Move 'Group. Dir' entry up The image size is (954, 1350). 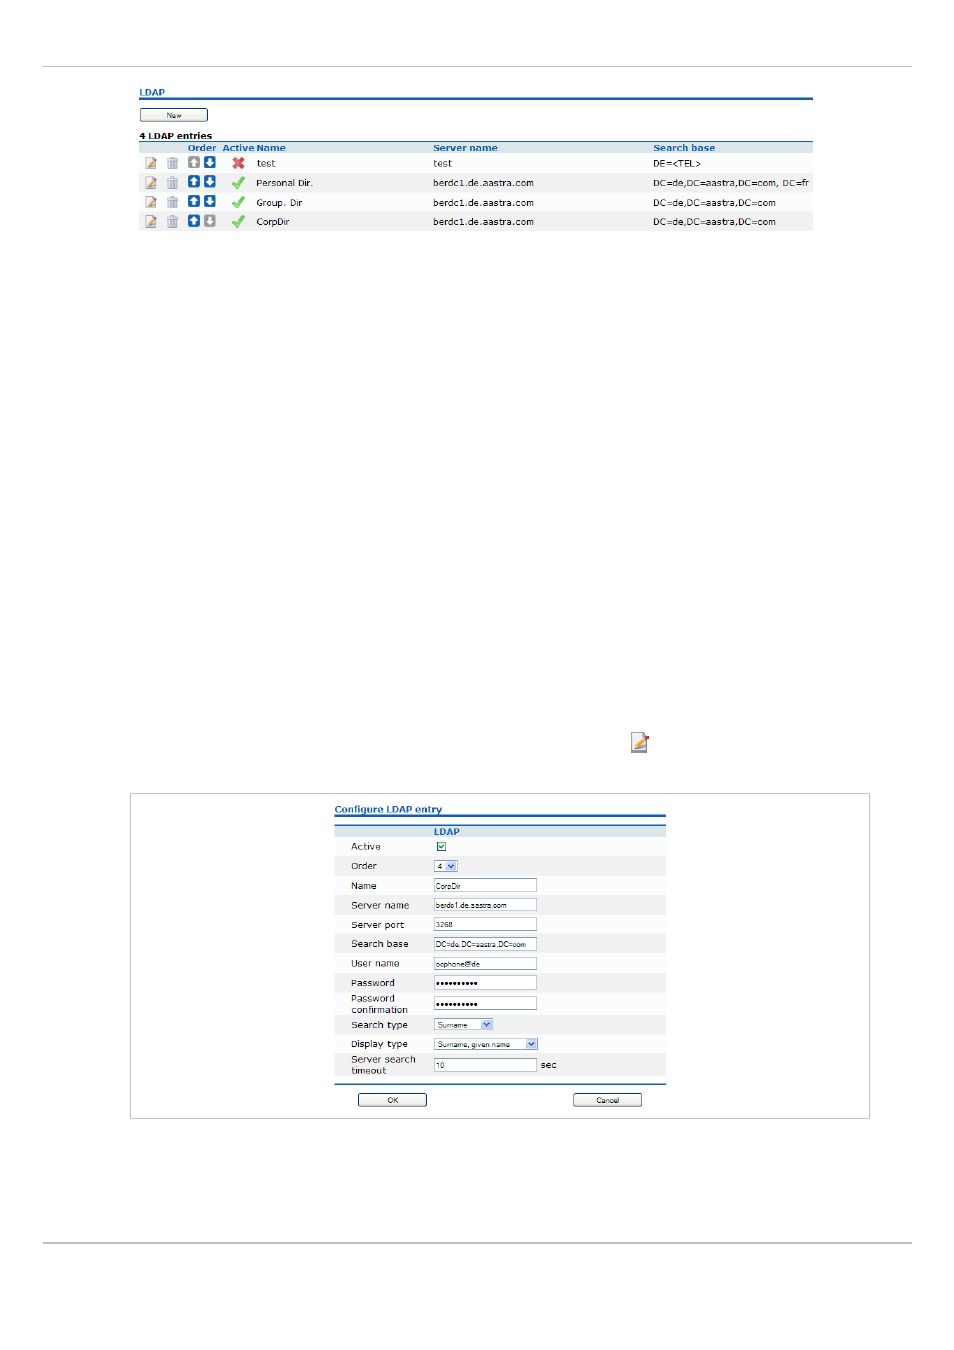click(x=194, y=201)
